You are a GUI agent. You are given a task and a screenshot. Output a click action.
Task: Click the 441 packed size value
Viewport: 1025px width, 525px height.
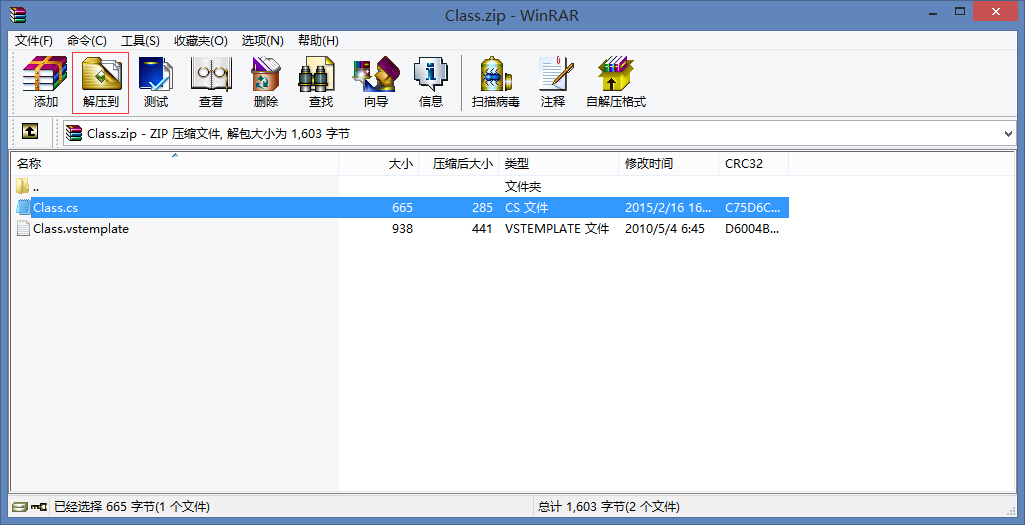[x=482, y=229]
